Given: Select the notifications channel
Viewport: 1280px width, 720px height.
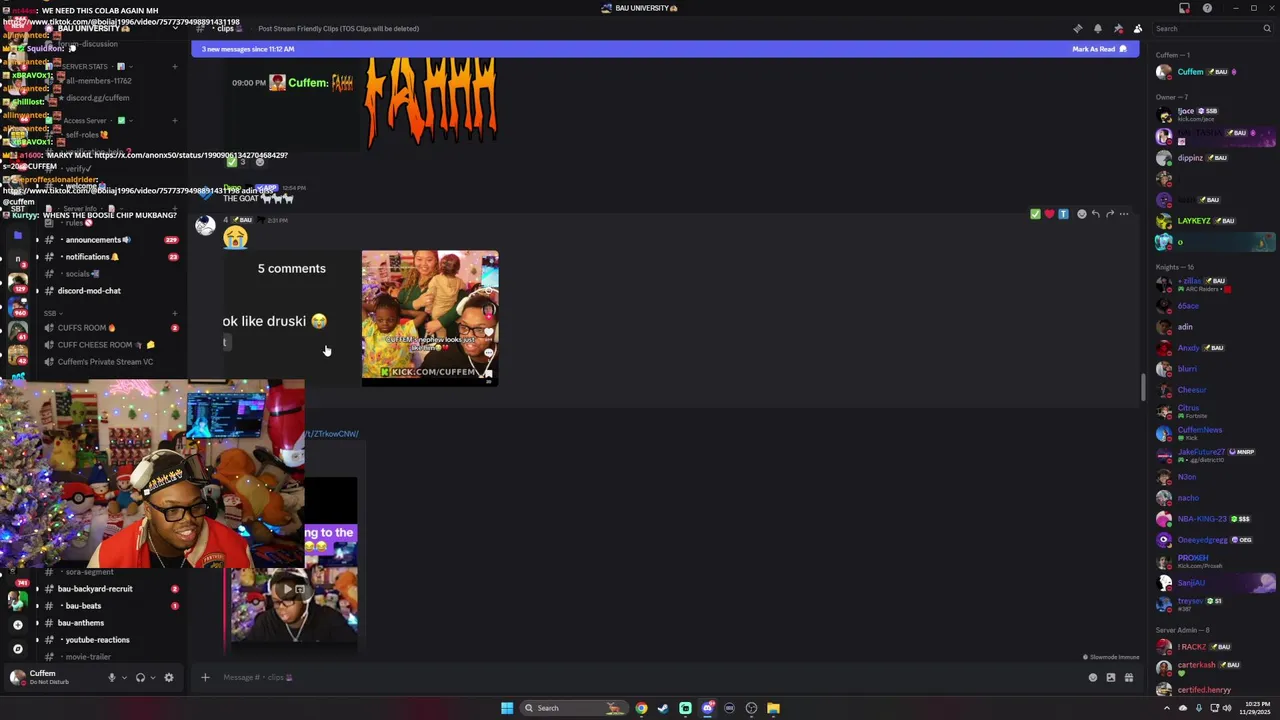Looking at the screenshot, I should pyautogui.click(x=92, y=257).
